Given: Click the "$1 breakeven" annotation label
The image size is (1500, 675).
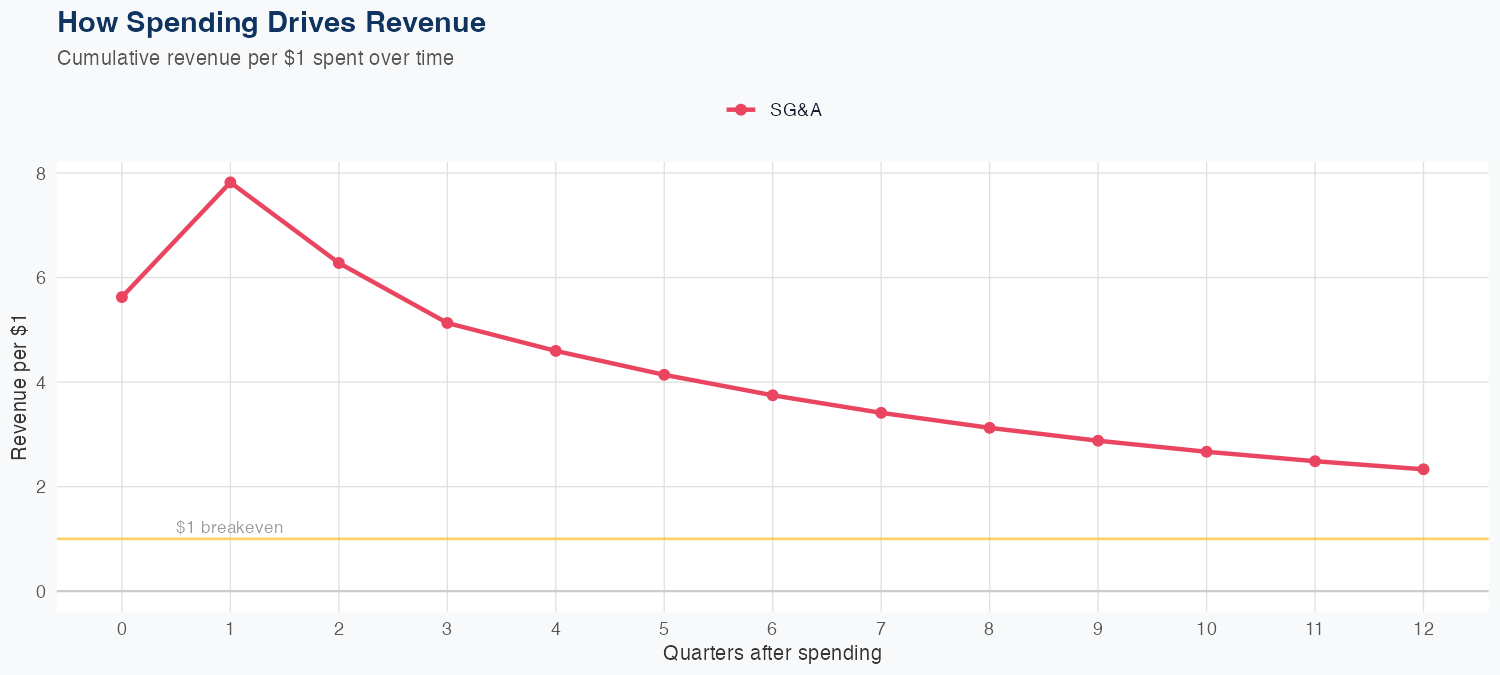Looking at the screenshot, I should [x=229, y=527].
